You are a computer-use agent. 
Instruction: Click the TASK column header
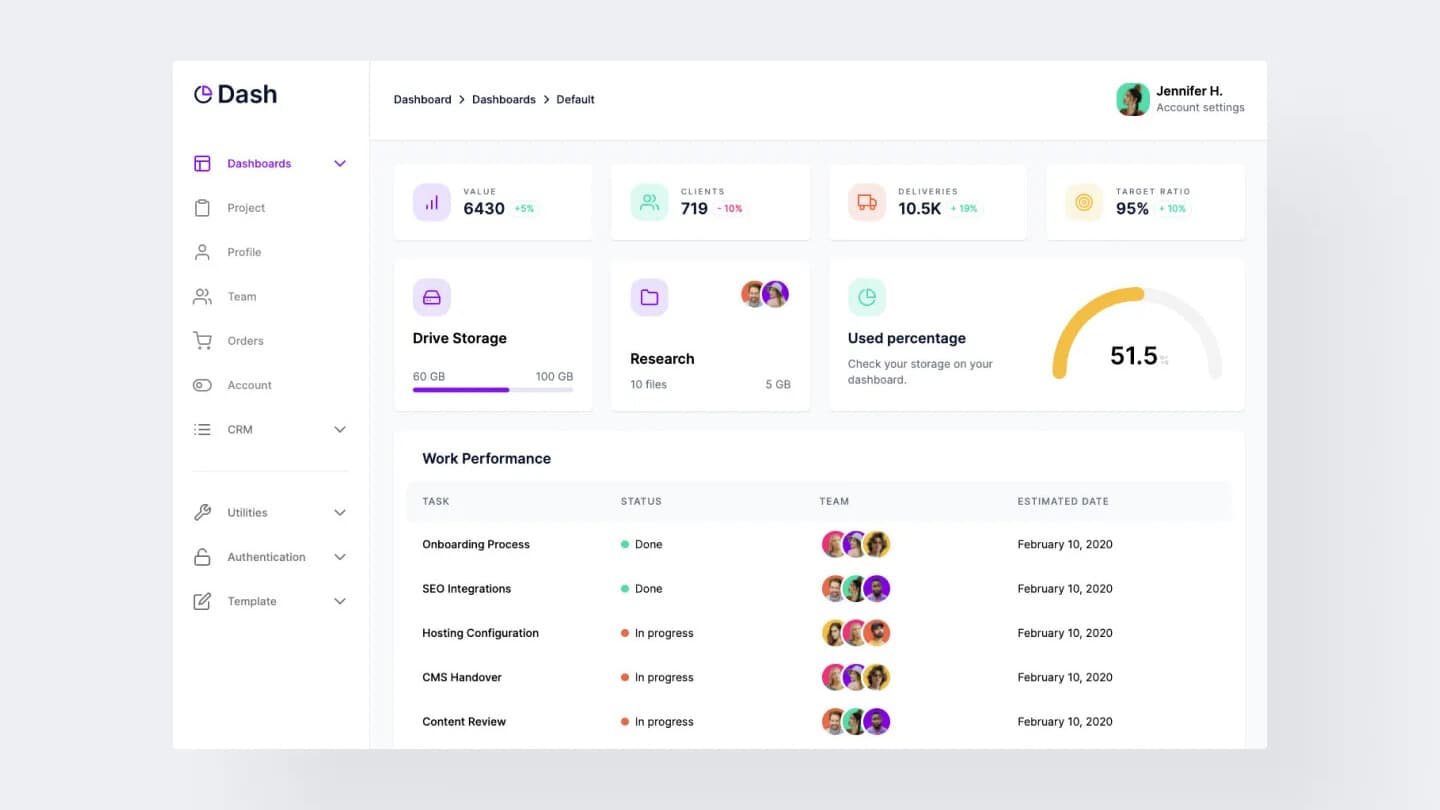tap(436, 501)
